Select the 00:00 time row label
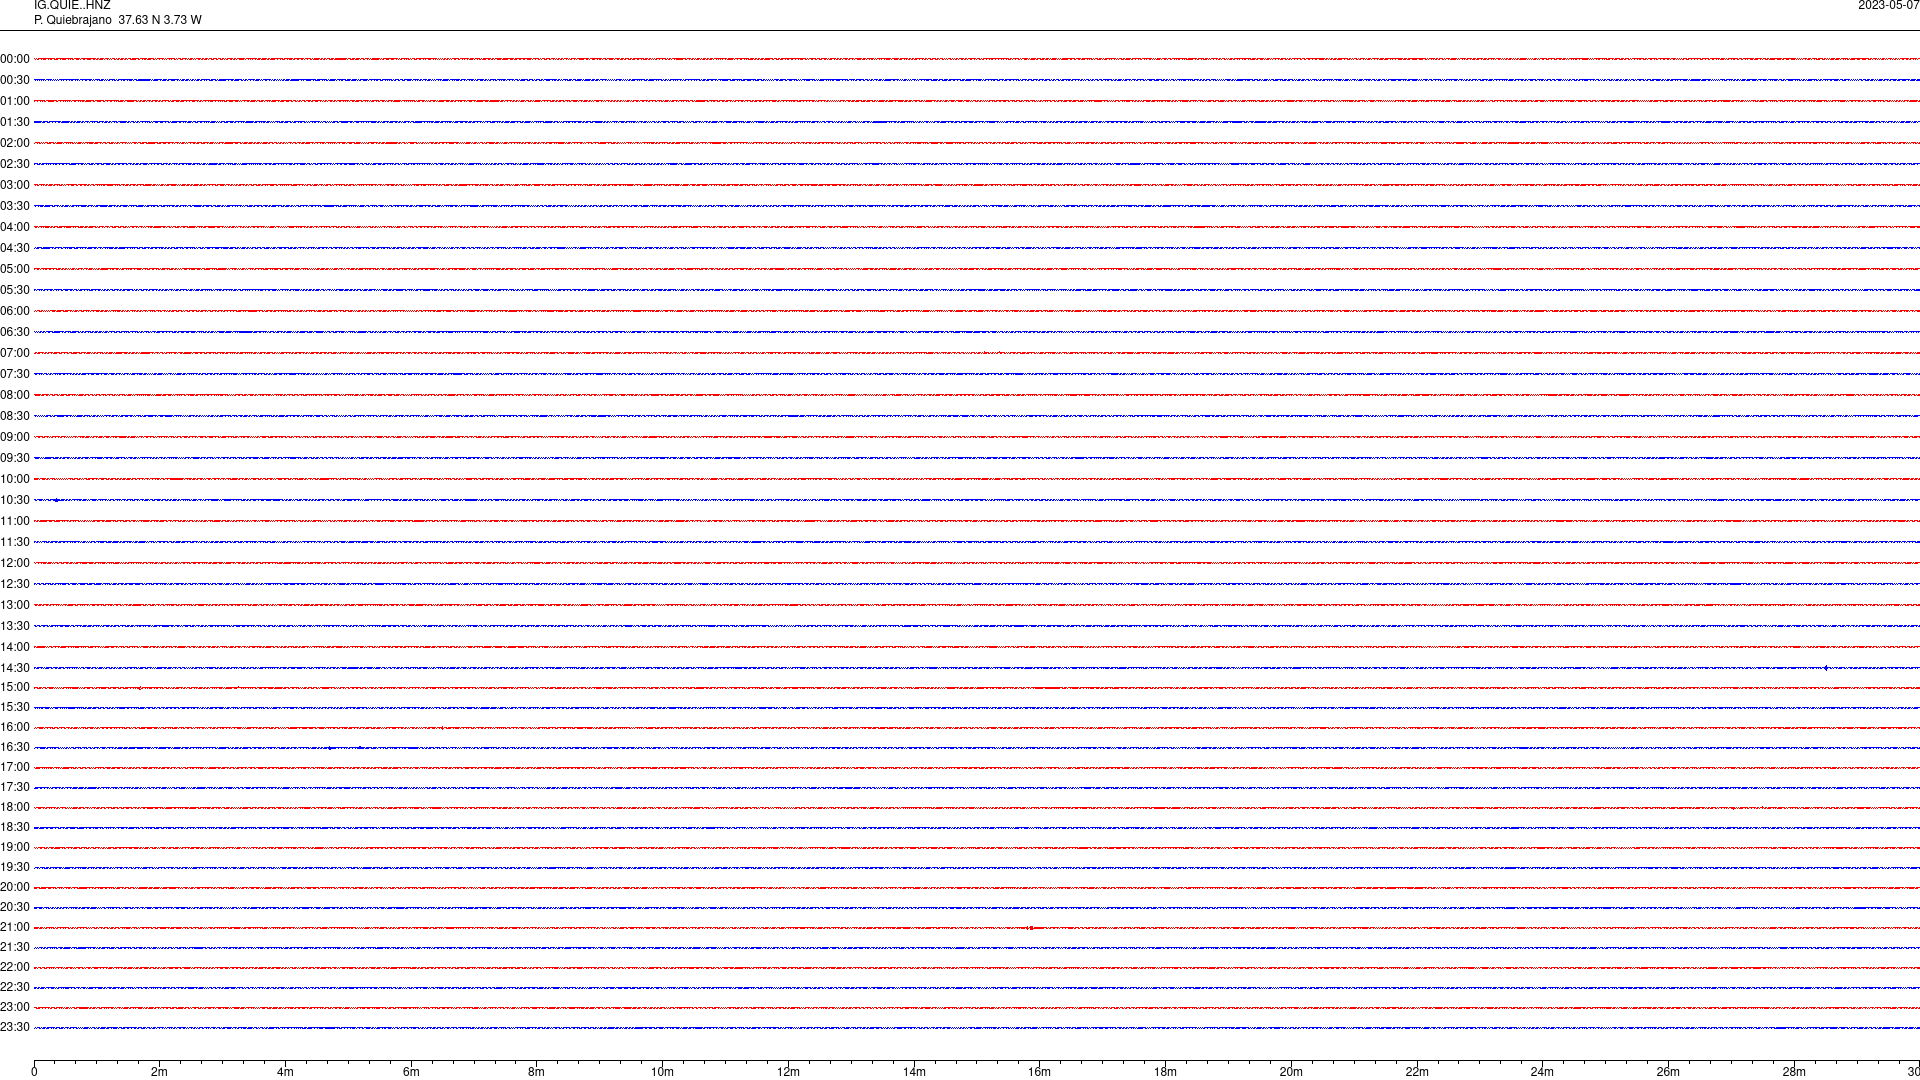This screenshot has width=1920, height=1080. pyautogui.click(x=15, y=59)
